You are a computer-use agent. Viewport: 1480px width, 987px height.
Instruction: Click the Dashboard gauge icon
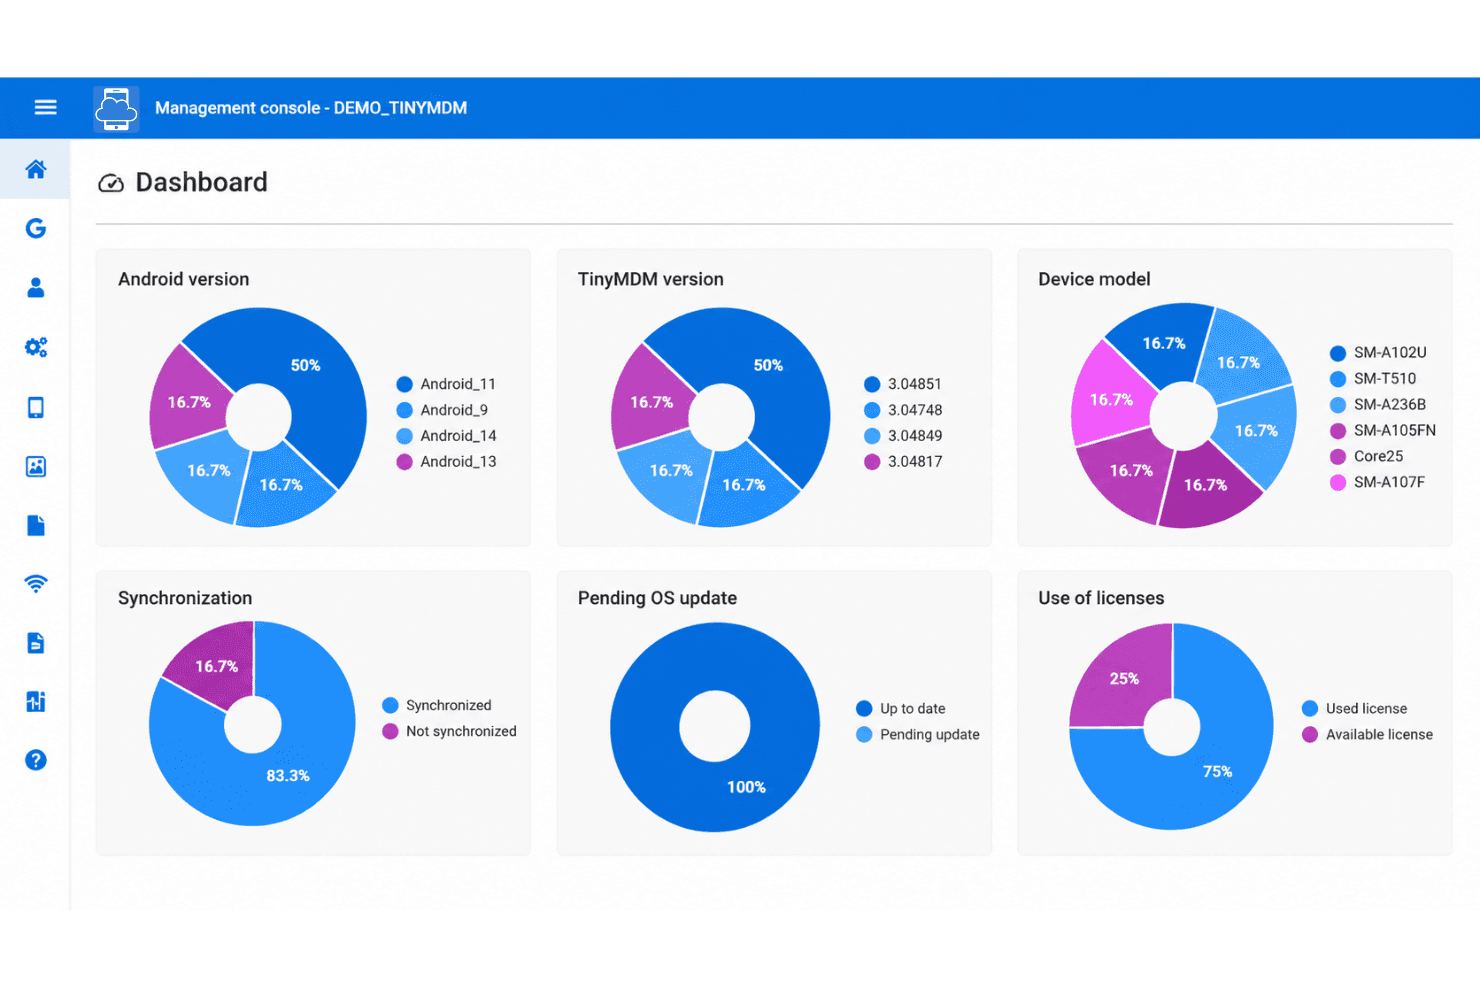tap(111, 183)
